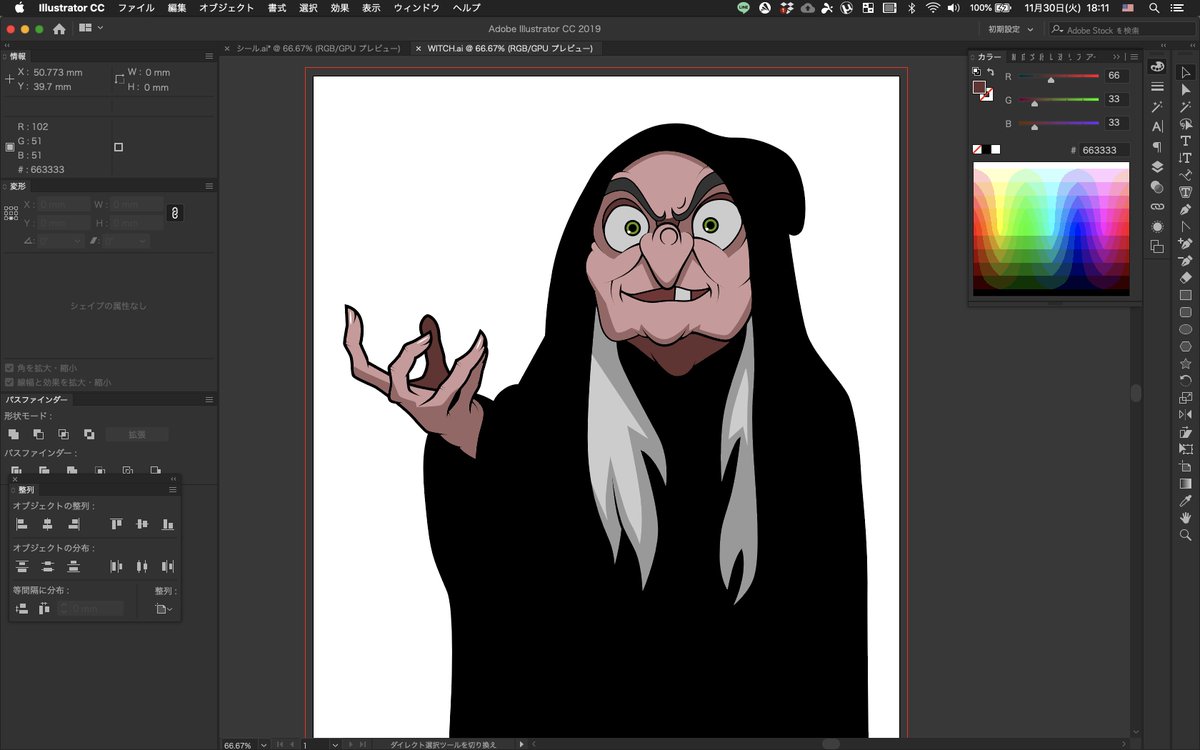Click the Intersect shape mode icon
Screen dimensions: 1200x750
tap(63, 434)
